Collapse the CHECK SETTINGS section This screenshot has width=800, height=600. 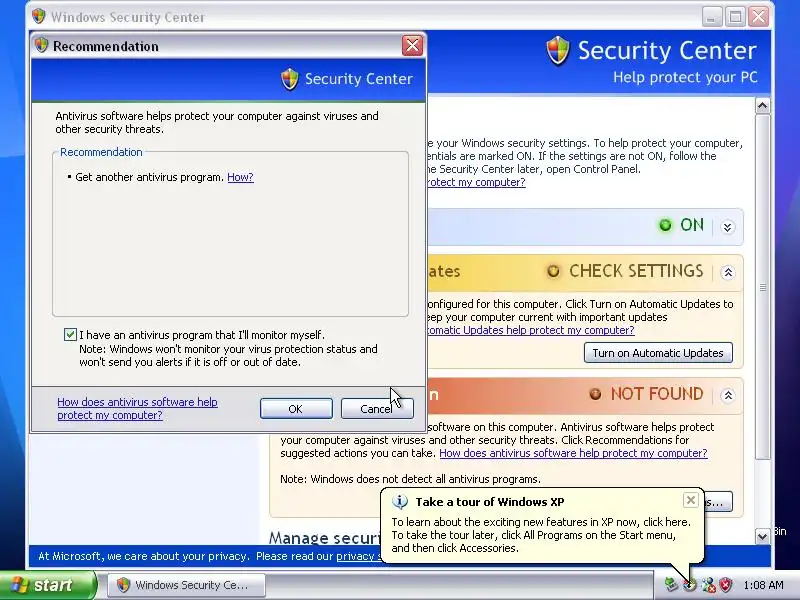point(728,272)
